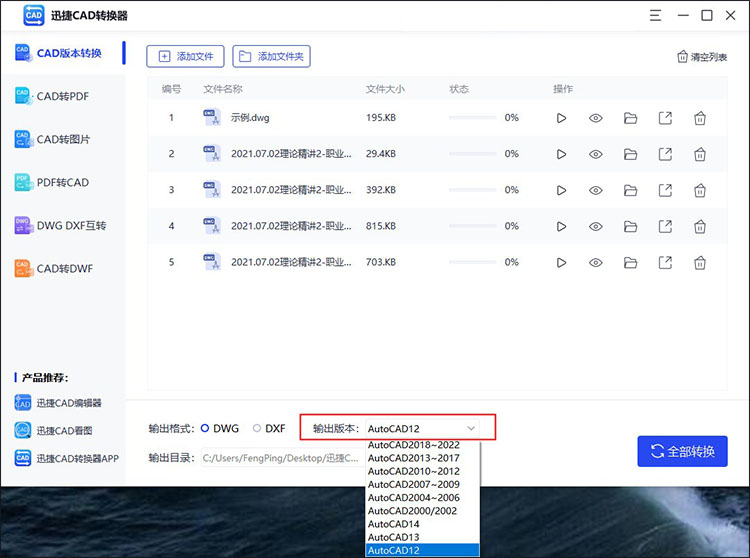
Task: Clear the list with 清空列表
Action: pos(702,57)
